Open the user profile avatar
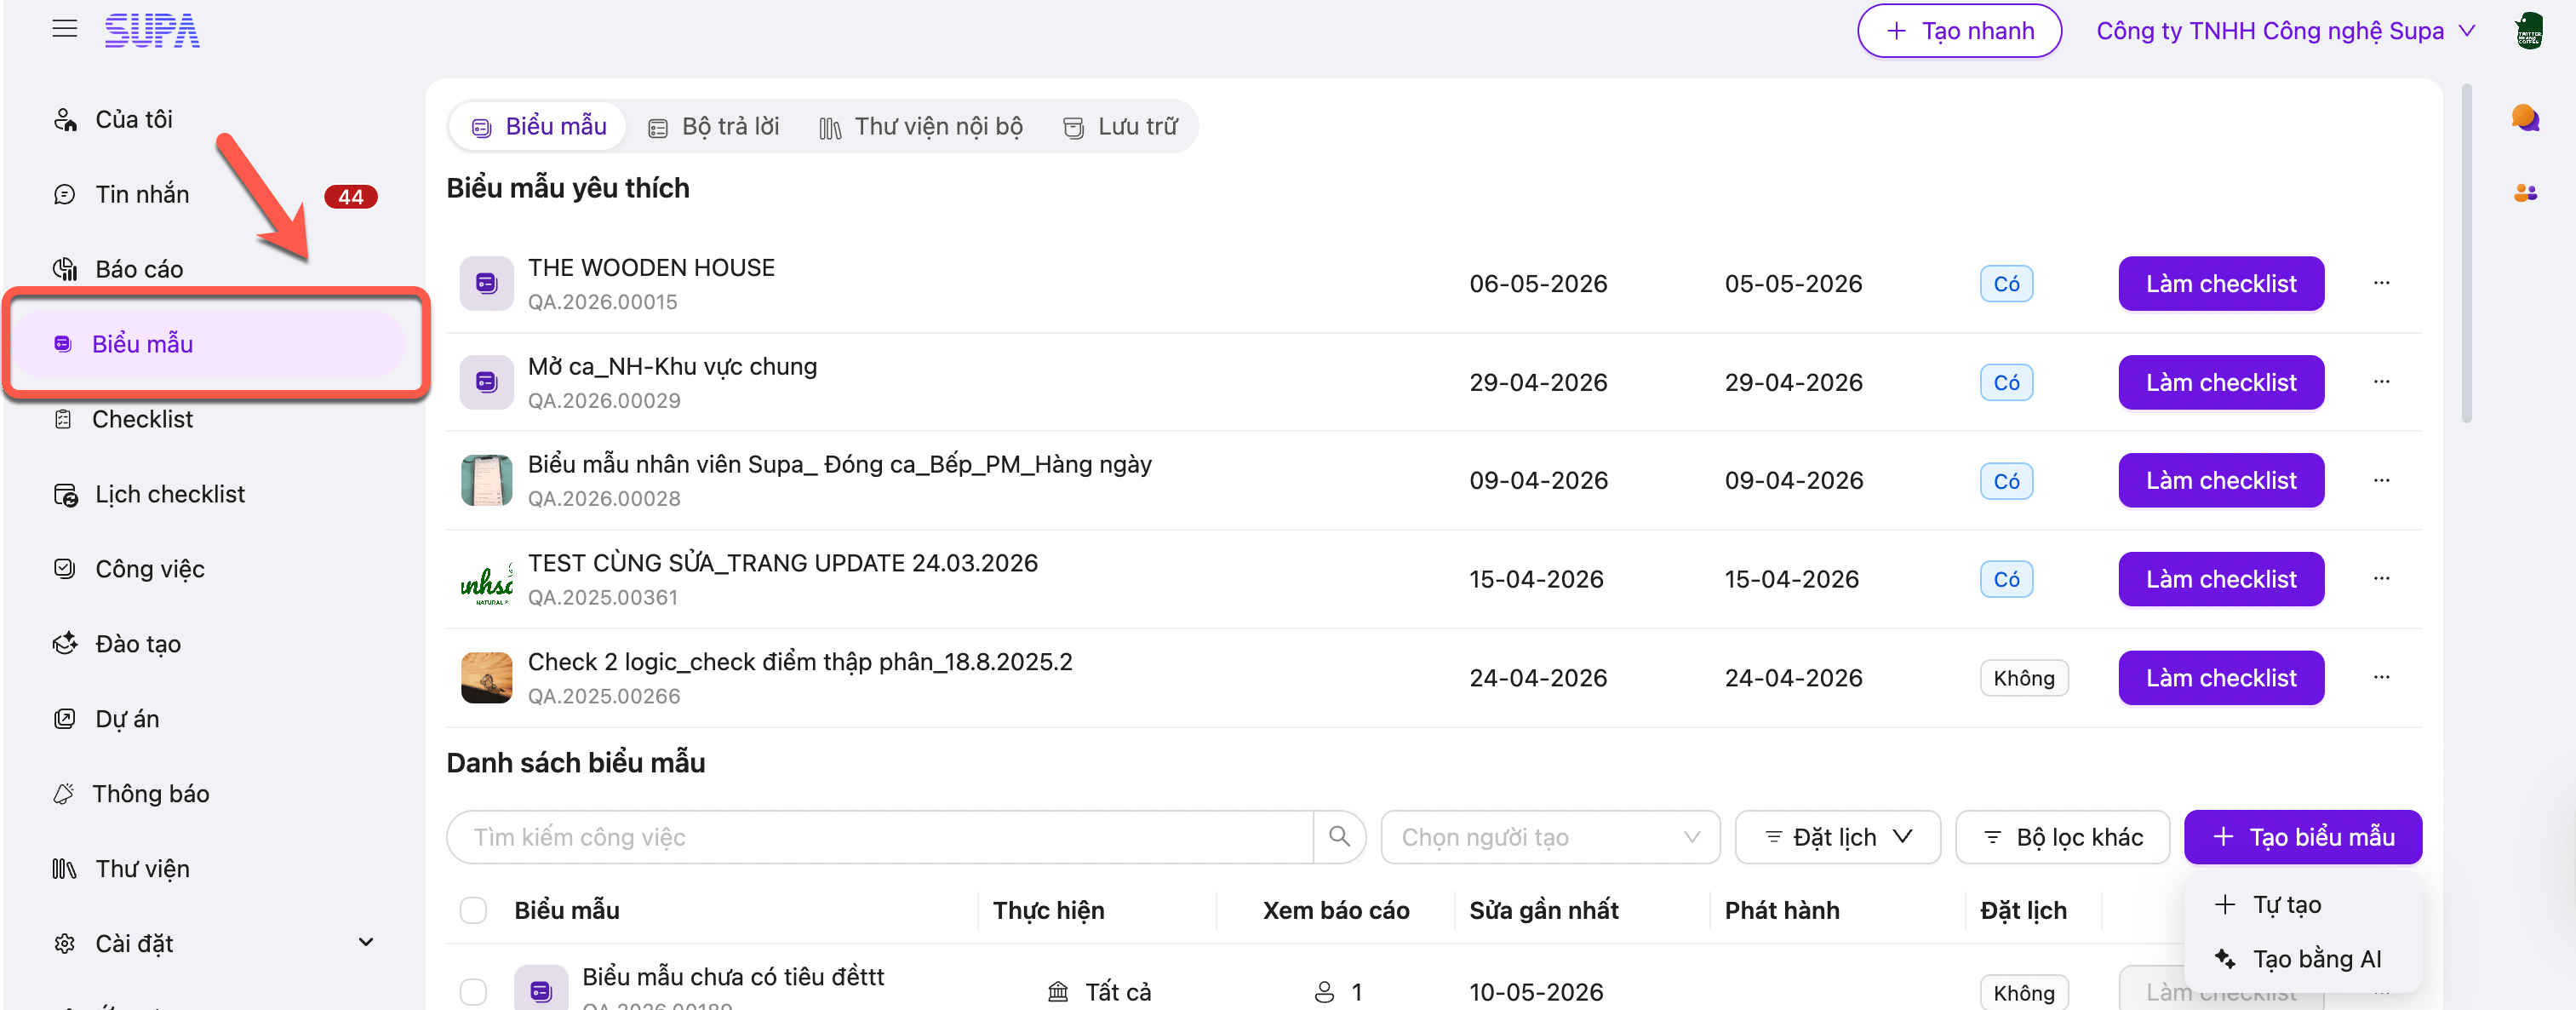The height and width of the screenshot is (1010, 2576). coord(2529,30)
